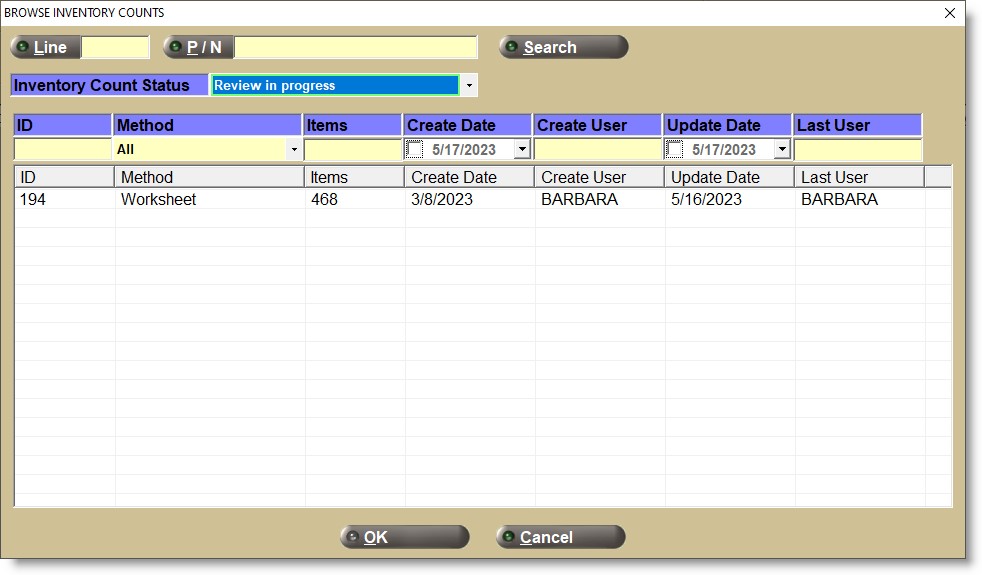Viewport: 982px width, 575px height.
Task: Click the ID filter input field
Action: tap(62, 150)
